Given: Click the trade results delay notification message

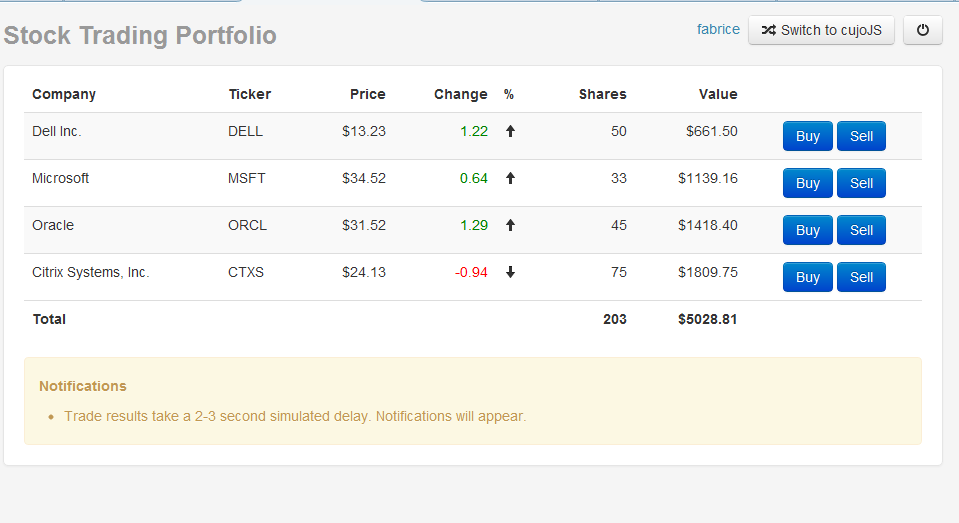Looking at the screenshot, I should click(295, 416).
